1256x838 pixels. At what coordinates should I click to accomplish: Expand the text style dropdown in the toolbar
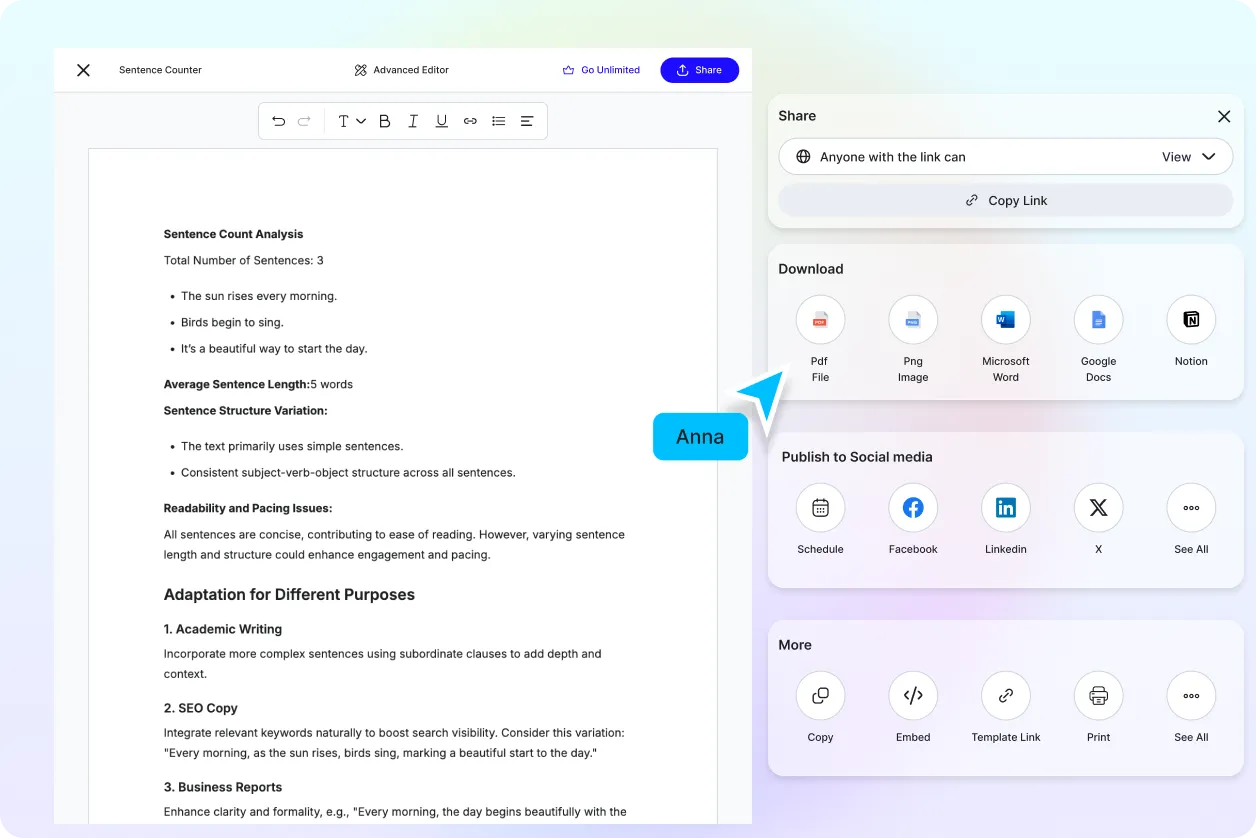tap(349, 120)
